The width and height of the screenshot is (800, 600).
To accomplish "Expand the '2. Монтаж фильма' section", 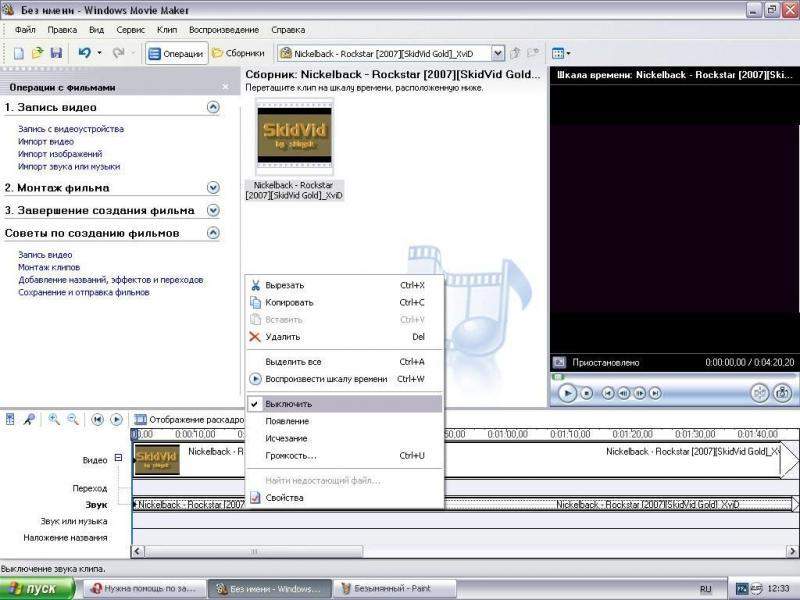I will (213, 187).
